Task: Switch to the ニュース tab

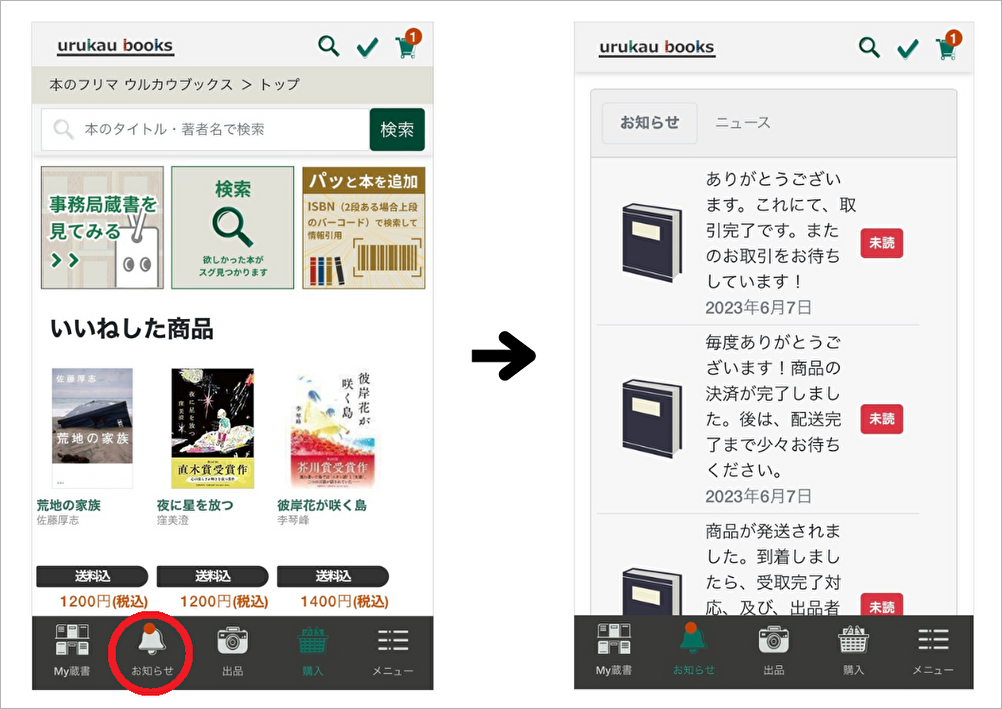Action: click(742, 123)
